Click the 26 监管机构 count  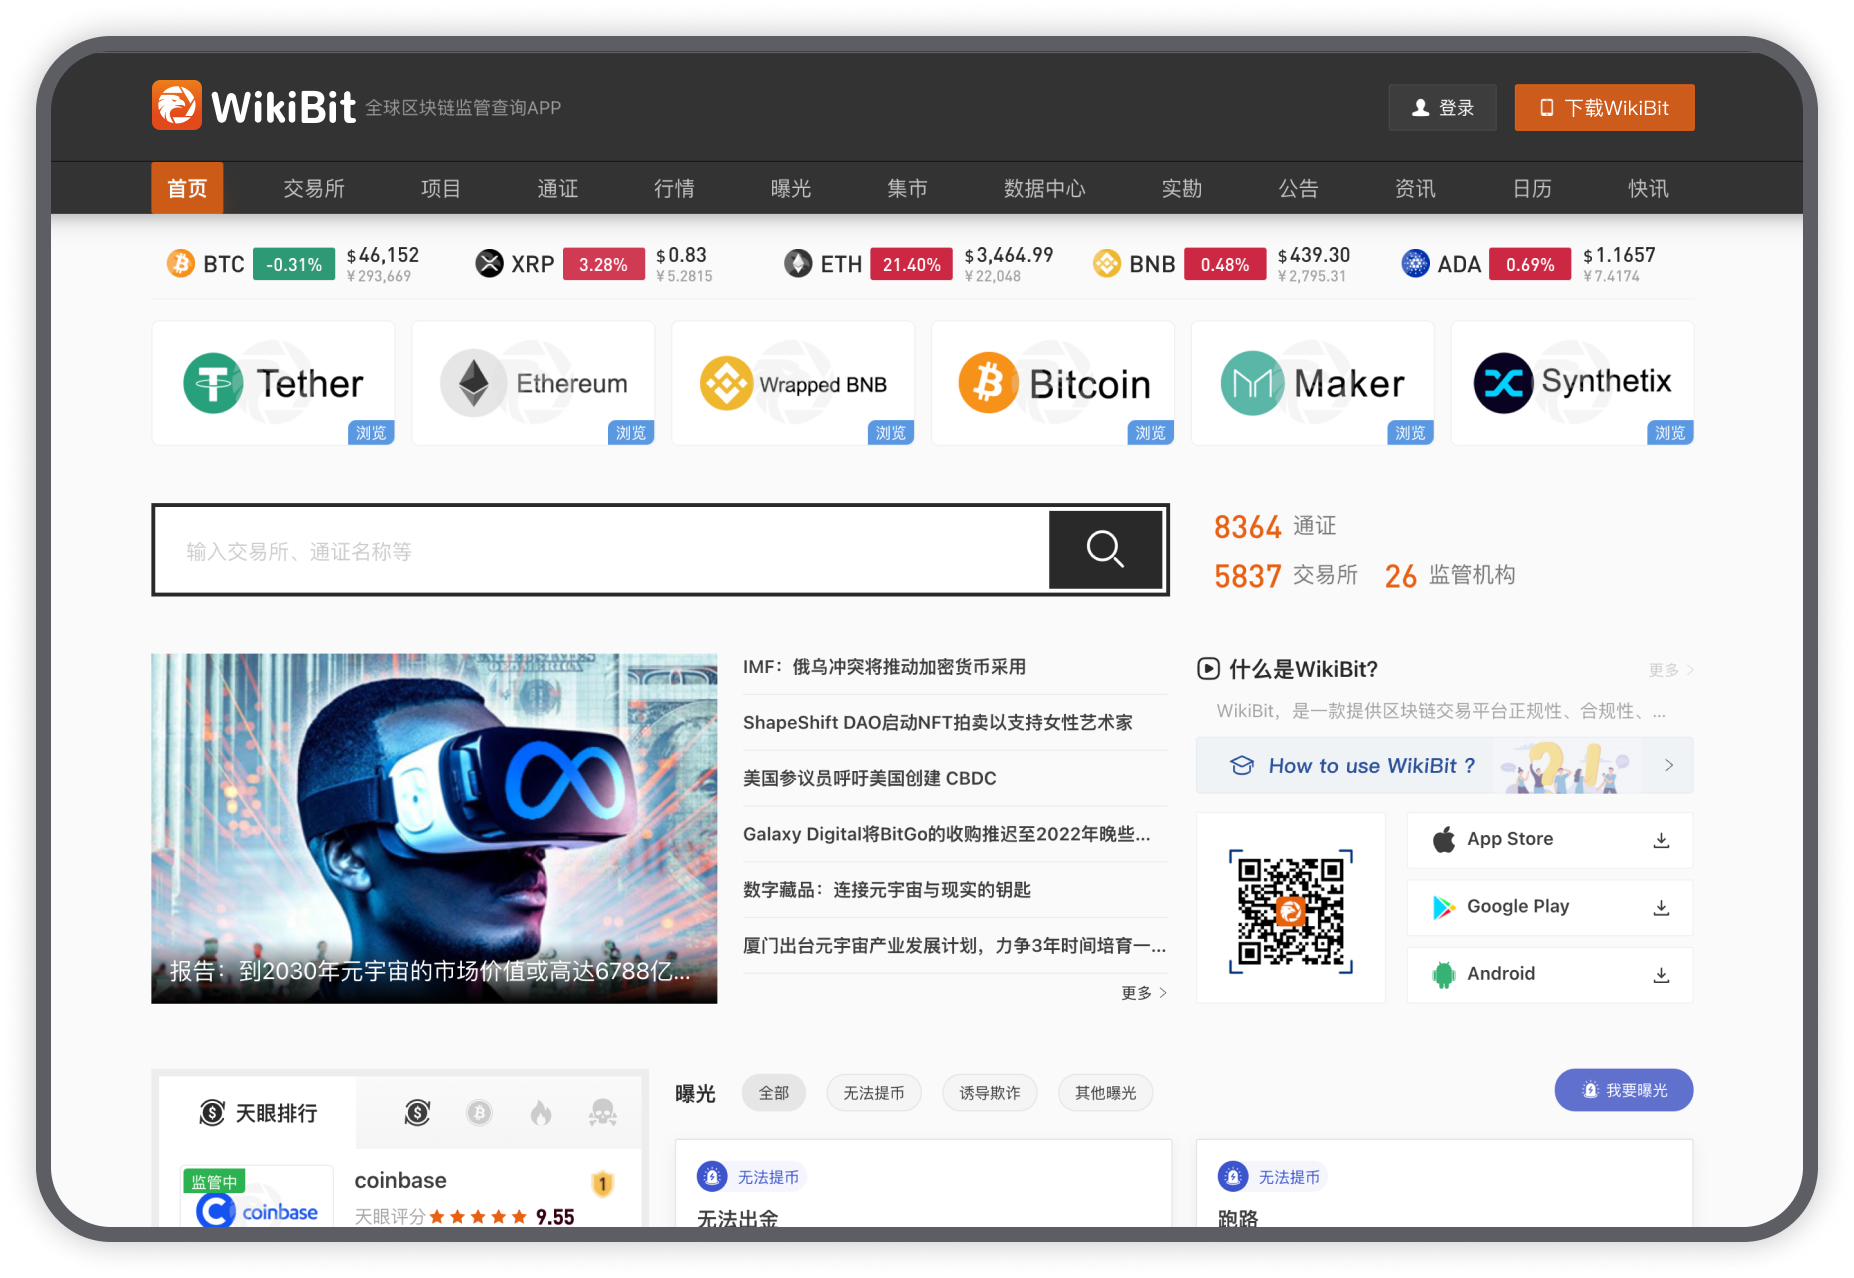1450,575
